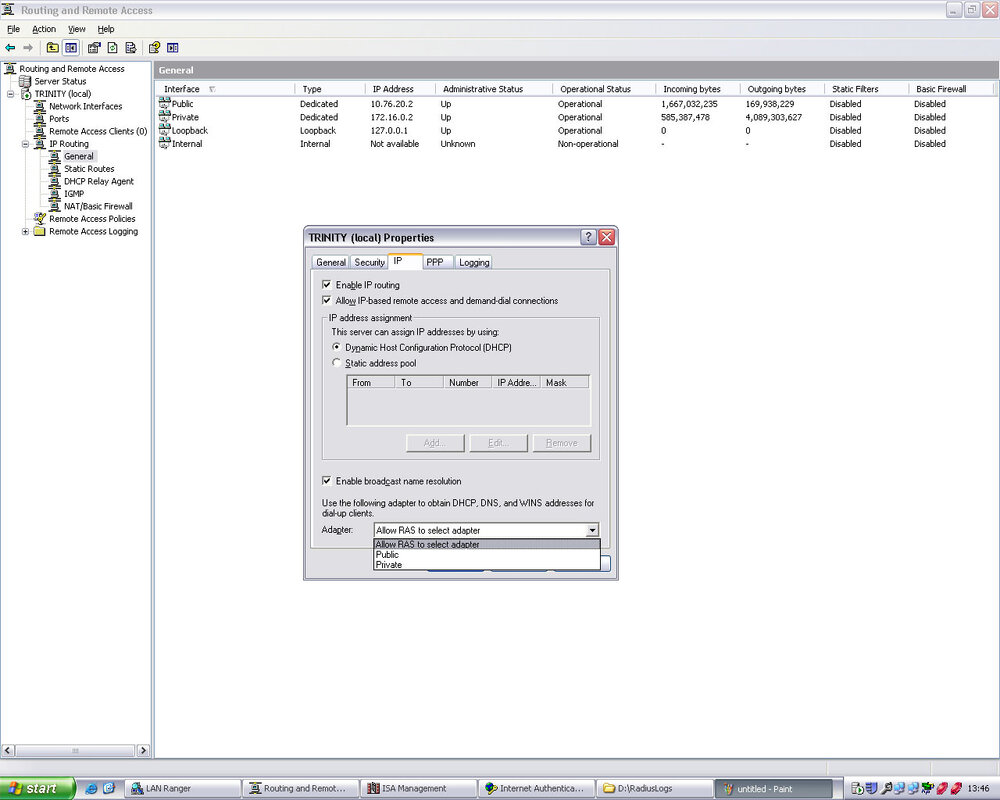
Task: Click the Show/Hide Action Pane toolbar icon
Action: [173, 48]
